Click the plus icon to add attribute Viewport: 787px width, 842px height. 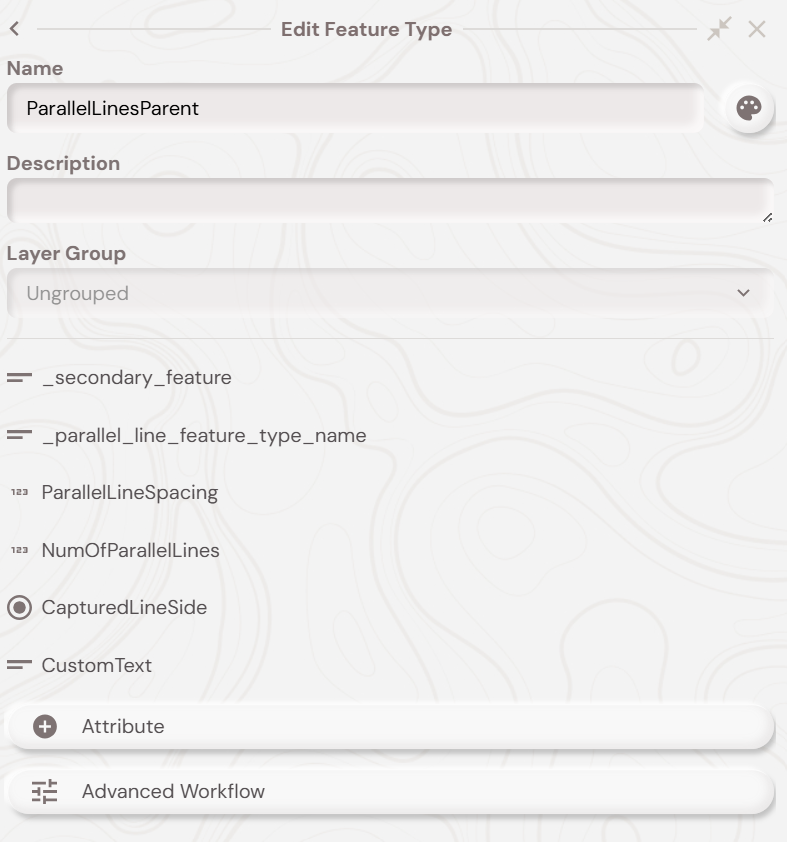(x=45, y=727)
